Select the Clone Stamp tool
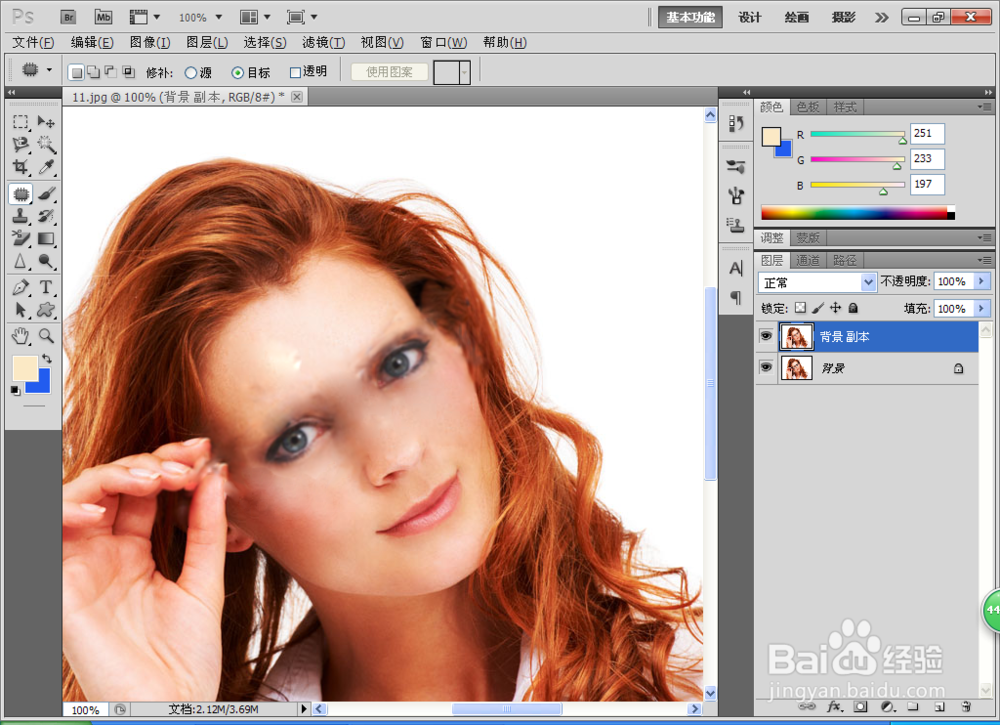 [x=20, y=216]
